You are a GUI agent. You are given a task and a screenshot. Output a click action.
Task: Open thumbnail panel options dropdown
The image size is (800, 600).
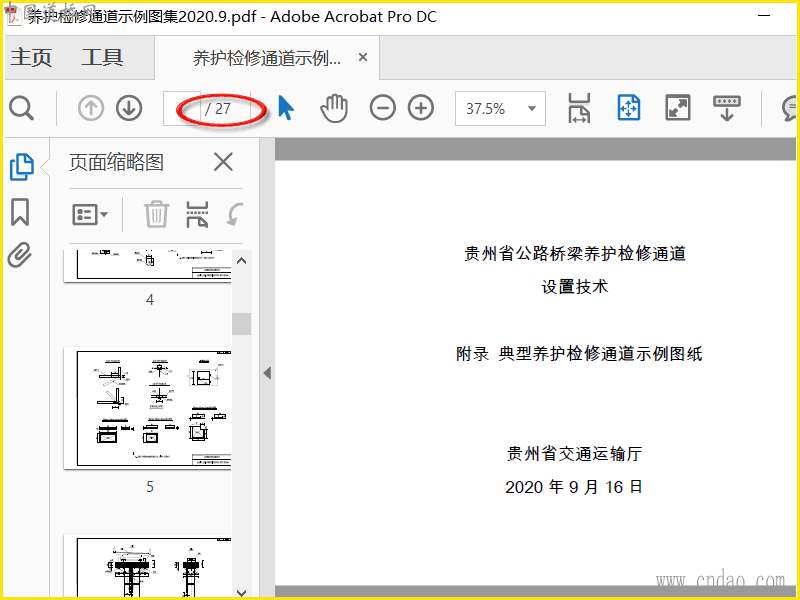click(x=90, y=214)
